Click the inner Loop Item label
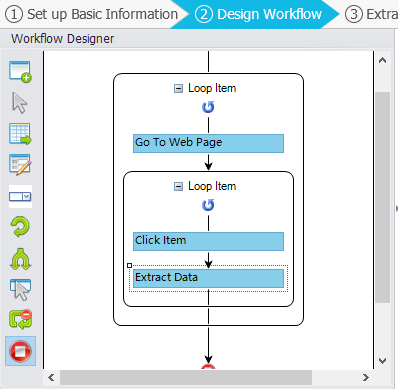 pos(212,186)
